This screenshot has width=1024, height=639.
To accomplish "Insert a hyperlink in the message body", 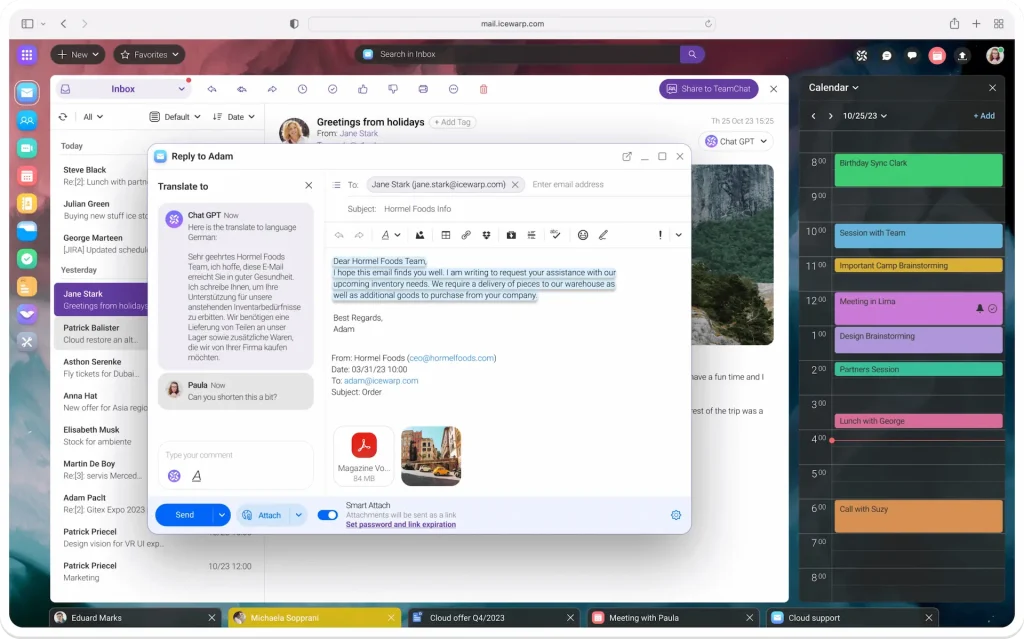I will pyautogui.click(x=466, y=234).
